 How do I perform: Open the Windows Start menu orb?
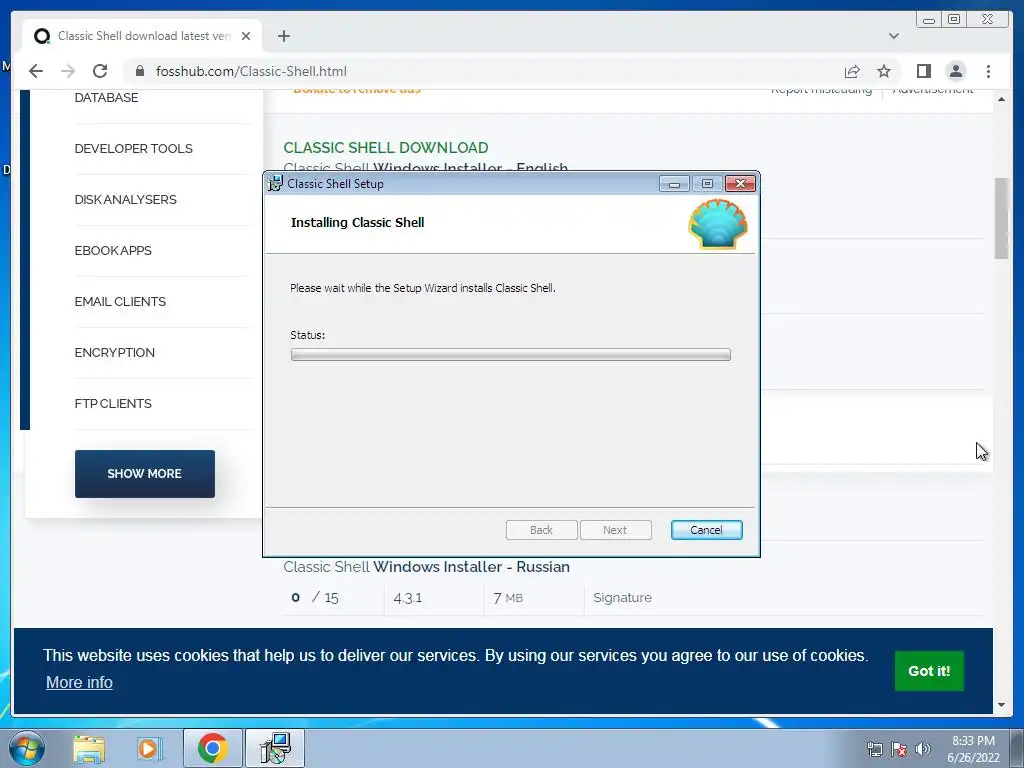coord(27,748)
